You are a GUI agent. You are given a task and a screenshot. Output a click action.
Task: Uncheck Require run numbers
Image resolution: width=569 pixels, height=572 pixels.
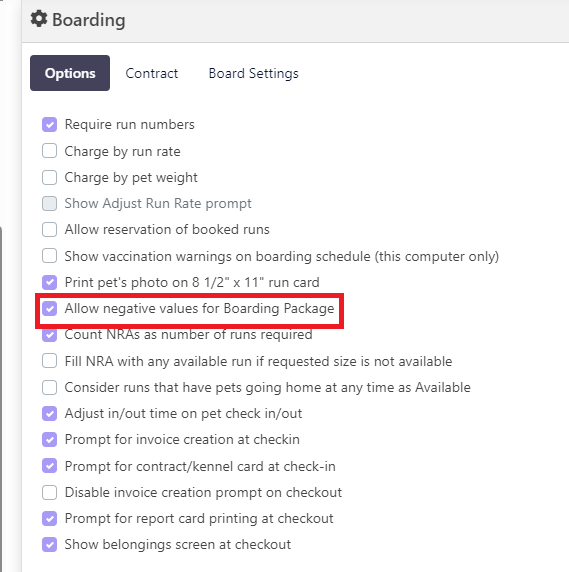pyautogui.click(x=50, y=124)
